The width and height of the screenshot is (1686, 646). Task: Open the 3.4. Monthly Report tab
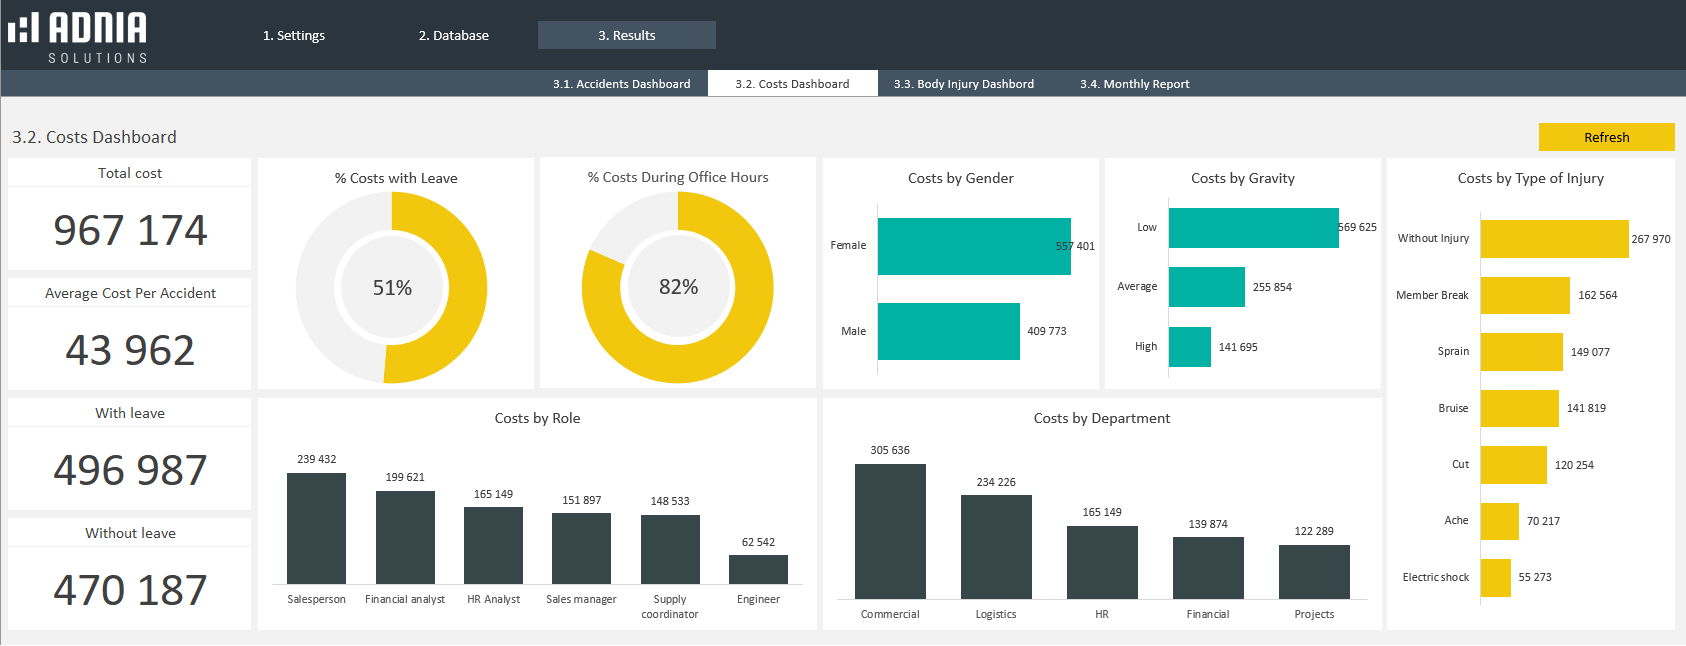[x=1134, y=84]
